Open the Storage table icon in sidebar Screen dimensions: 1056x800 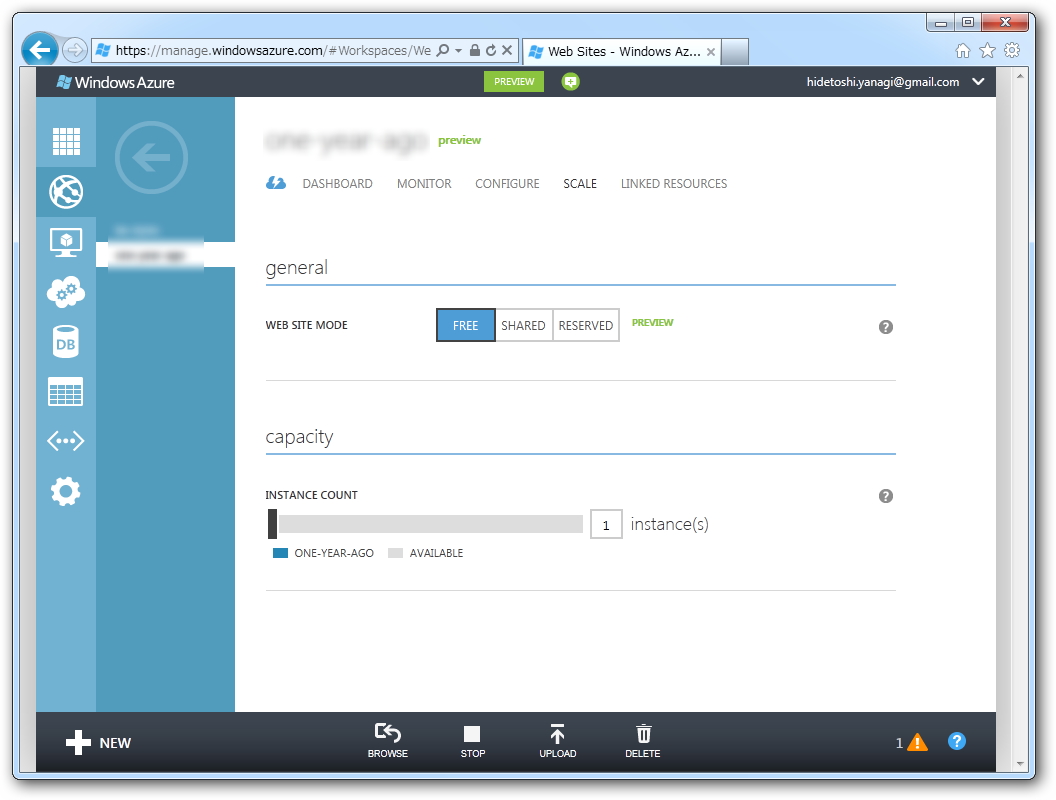[x=66, y=391]
